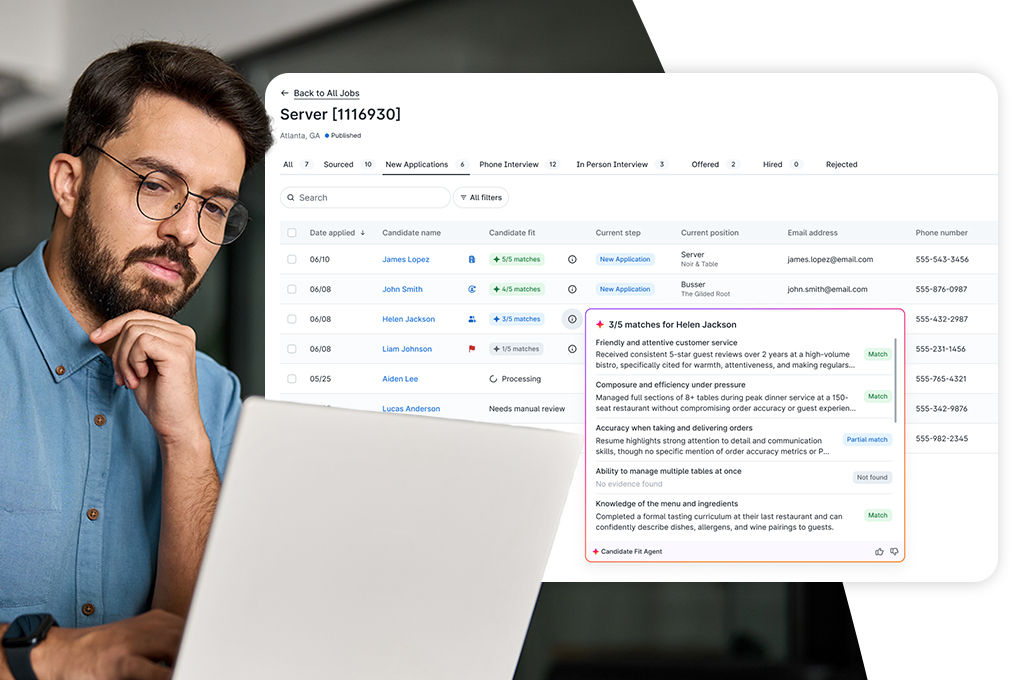Click the Published status indicator
The height and width of the screenshot is (680, 1020).
343,136
